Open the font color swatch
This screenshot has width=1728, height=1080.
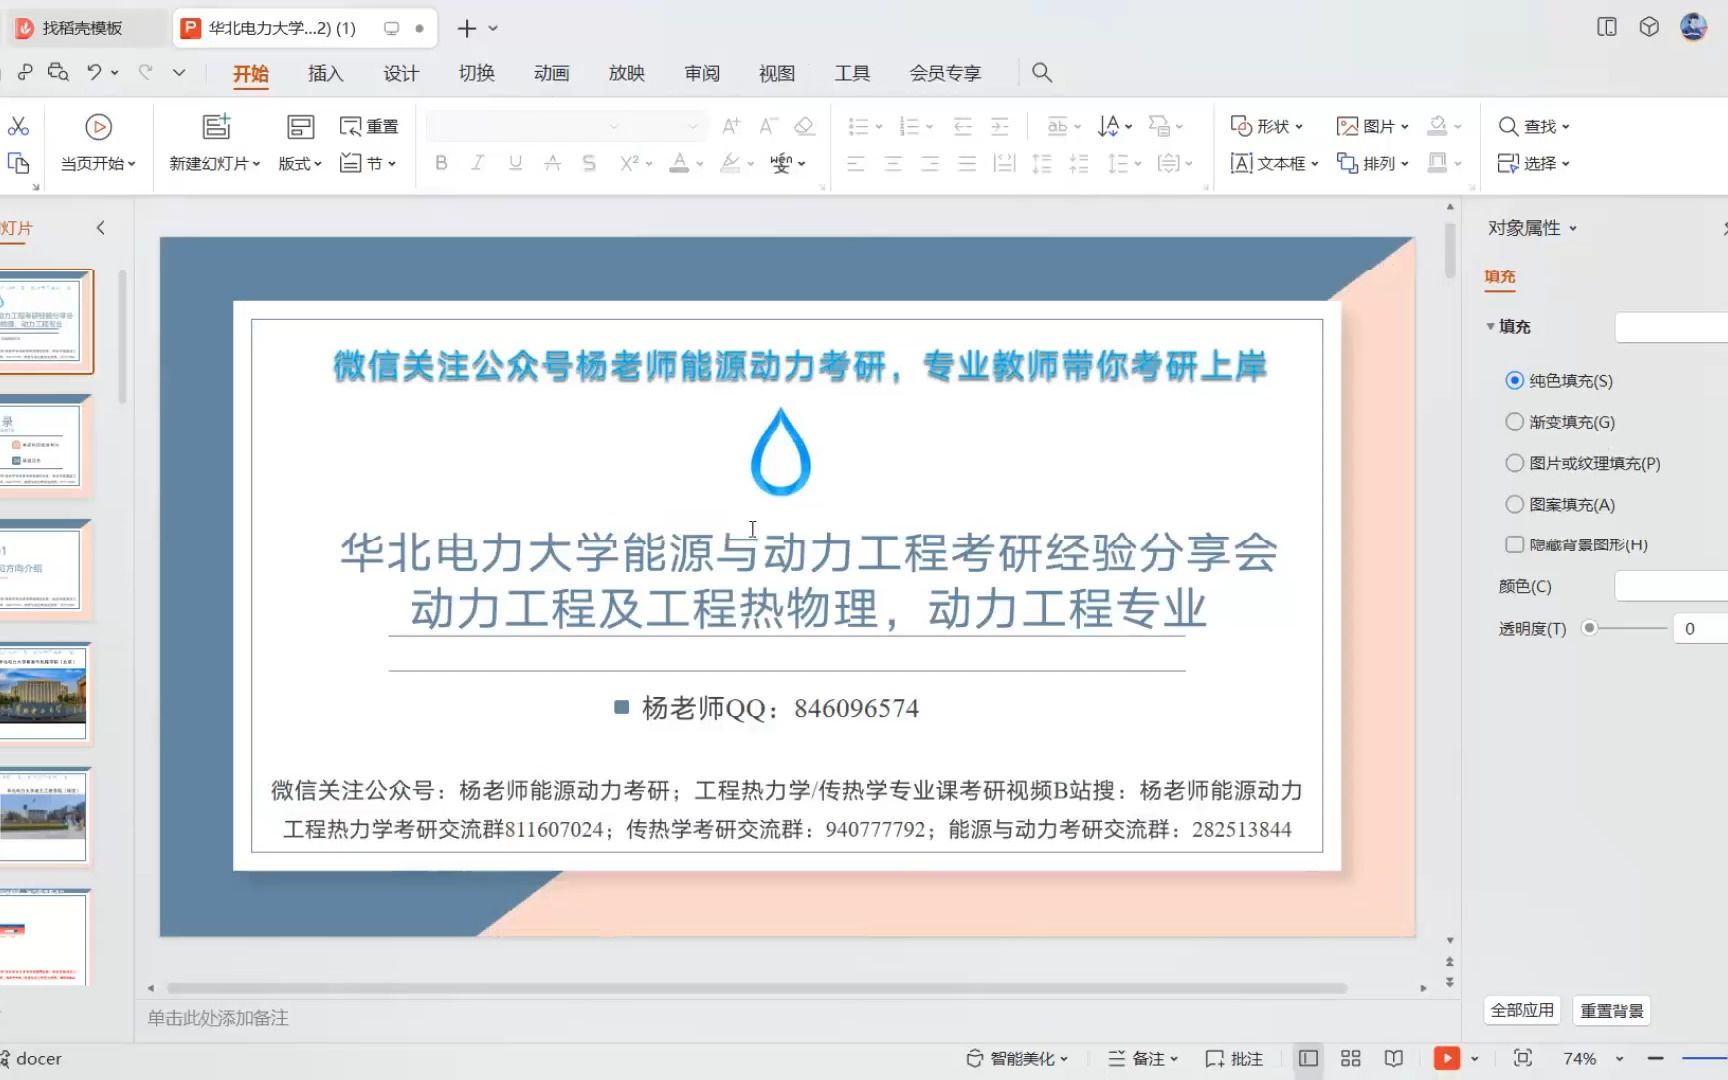[x=679, y=163]
